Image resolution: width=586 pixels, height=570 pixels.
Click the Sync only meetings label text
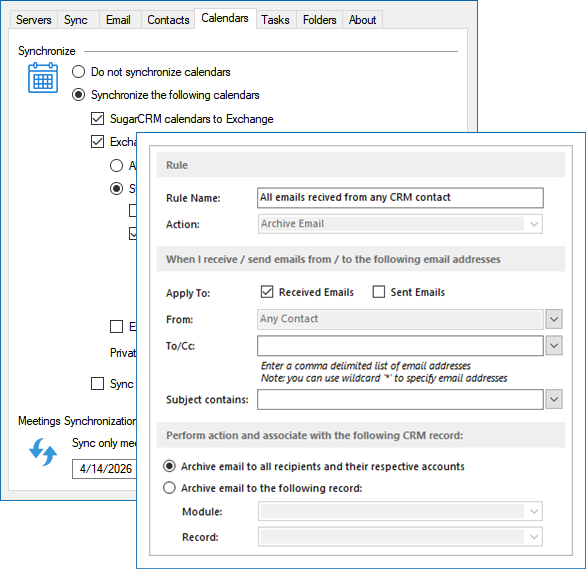[x=104, y=443]
